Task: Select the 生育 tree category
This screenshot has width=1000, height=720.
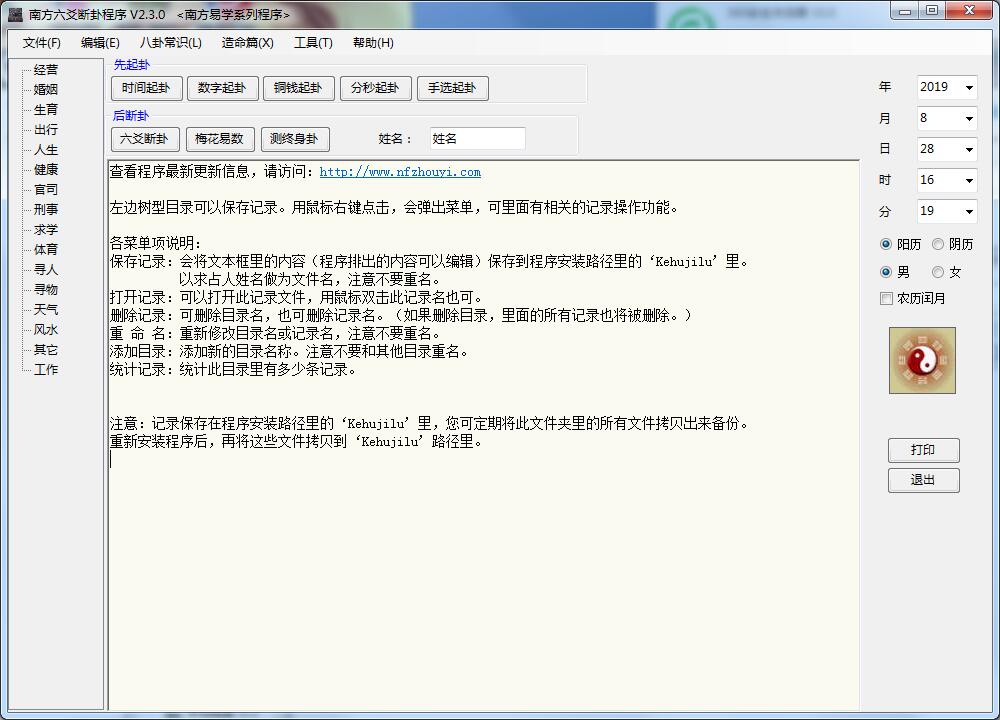Action: 45,110
